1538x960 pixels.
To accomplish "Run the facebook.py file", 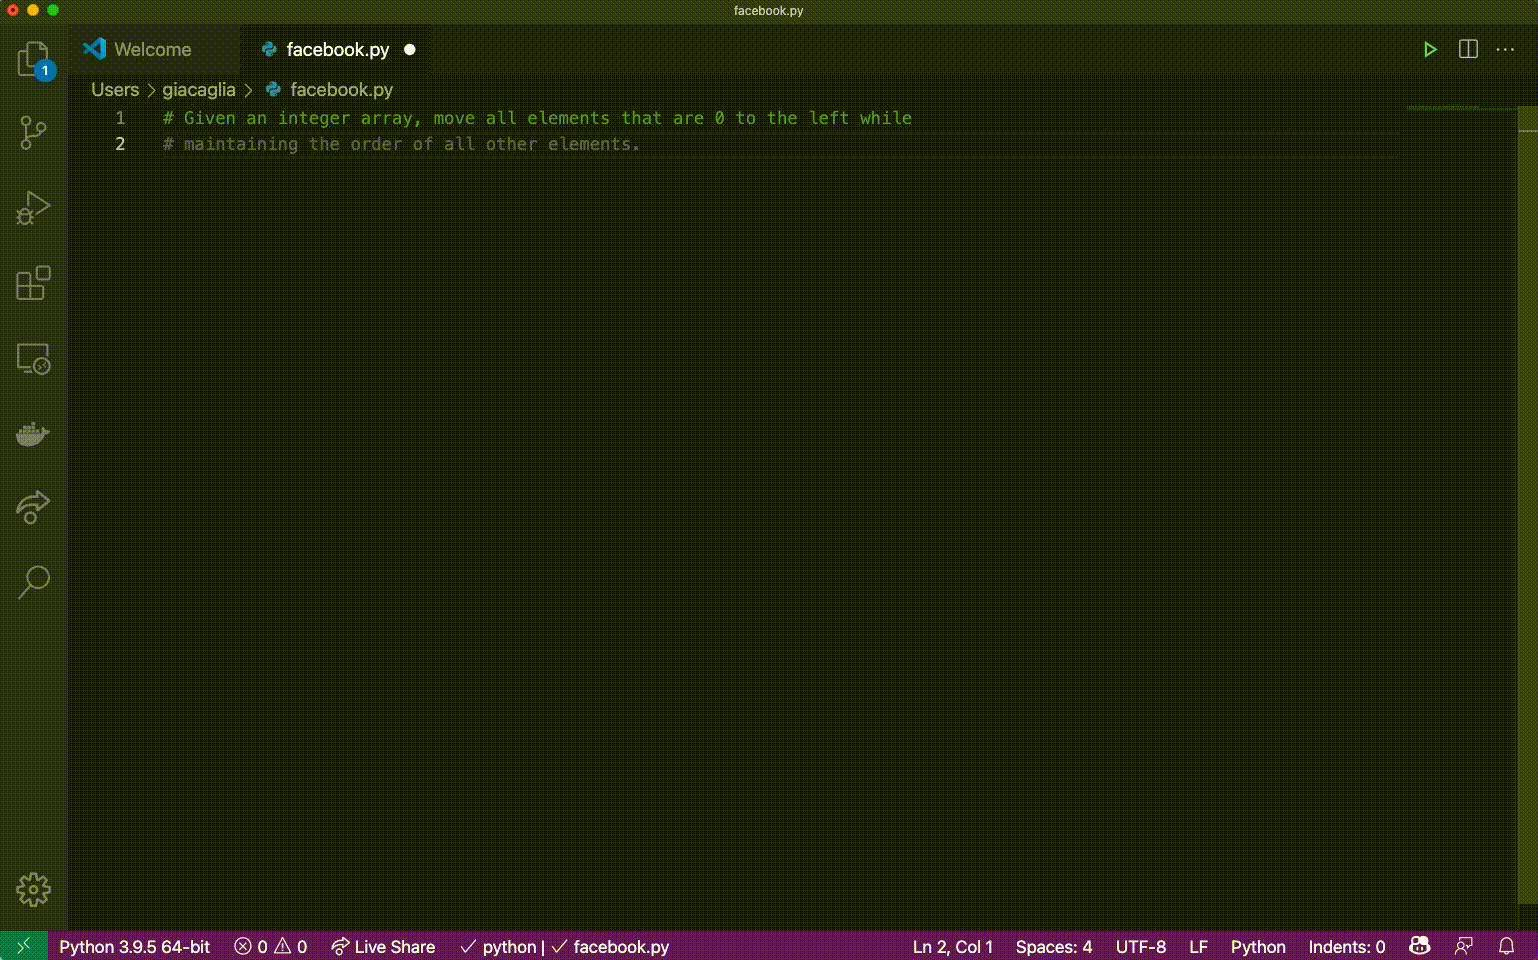I will tap(1430, 48).
